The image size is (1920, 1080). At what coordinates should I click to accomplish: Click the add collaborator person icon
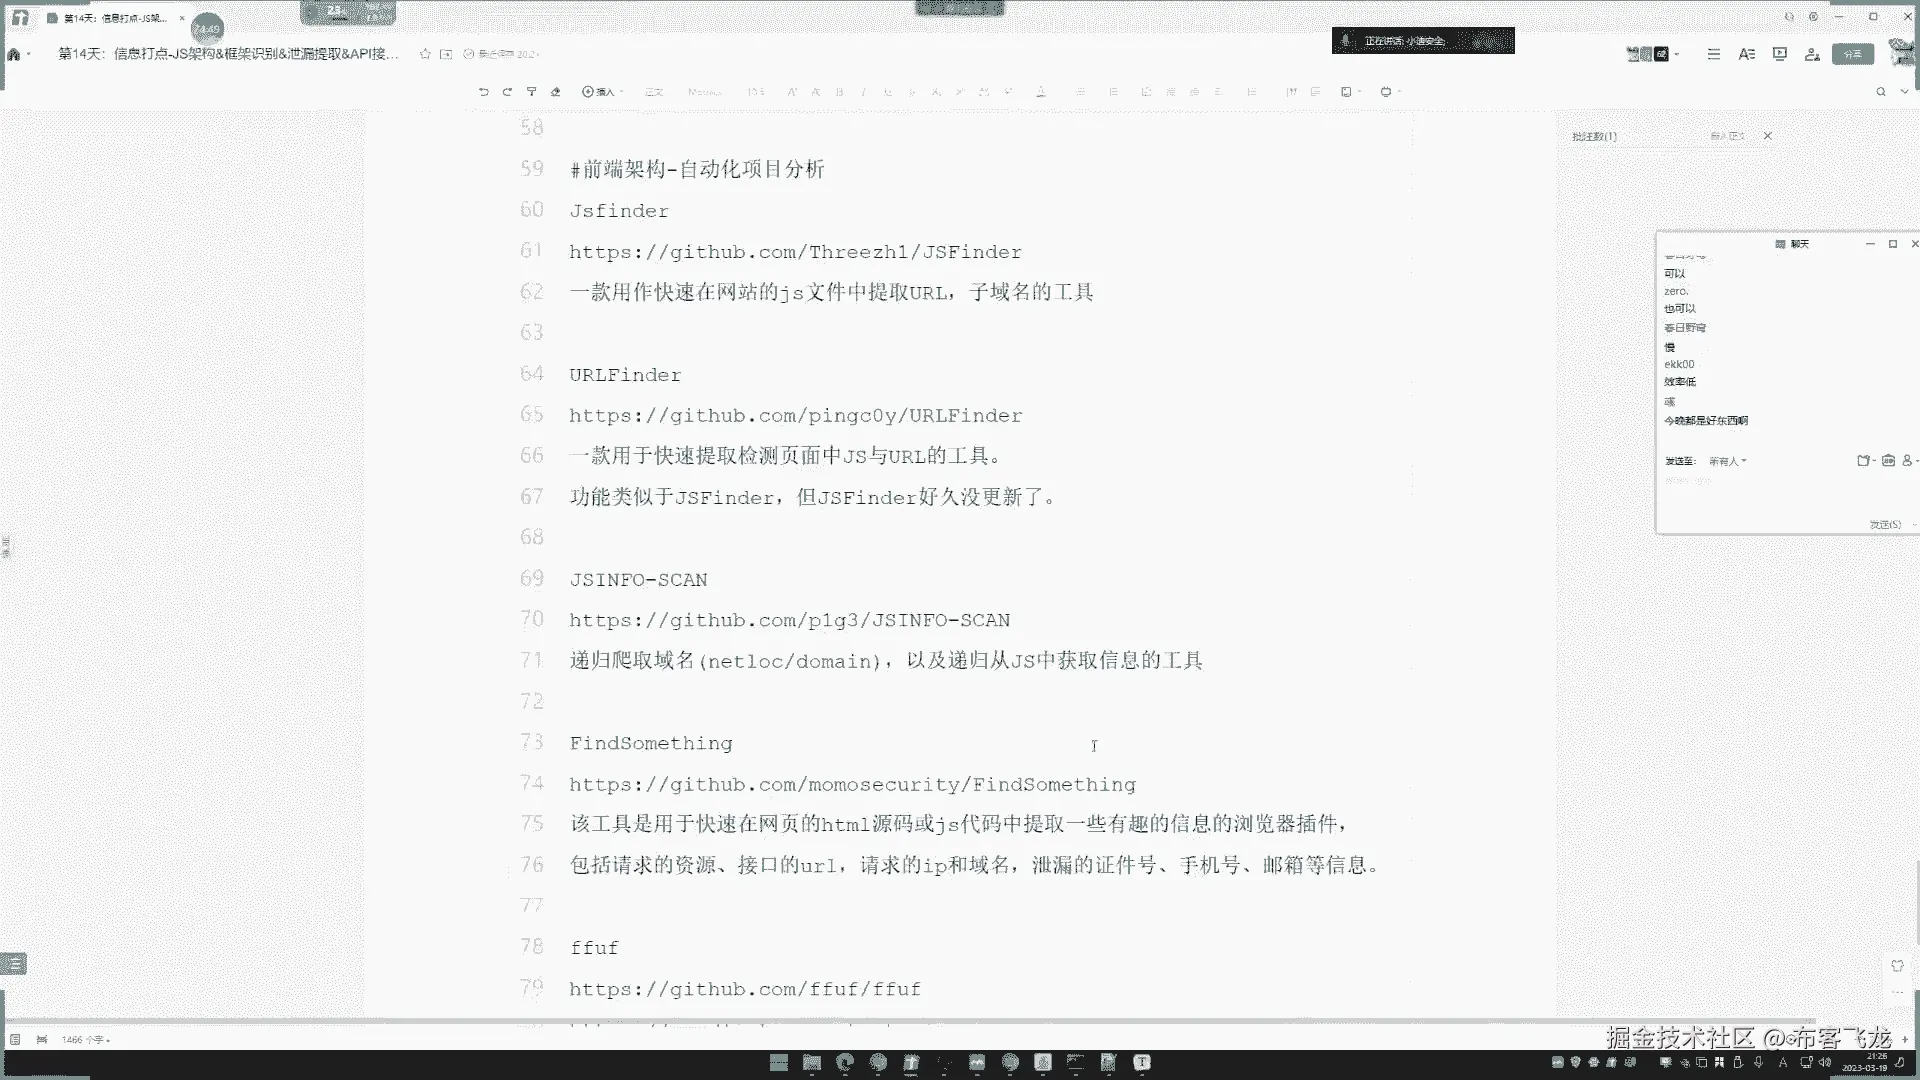(1811, 54)
